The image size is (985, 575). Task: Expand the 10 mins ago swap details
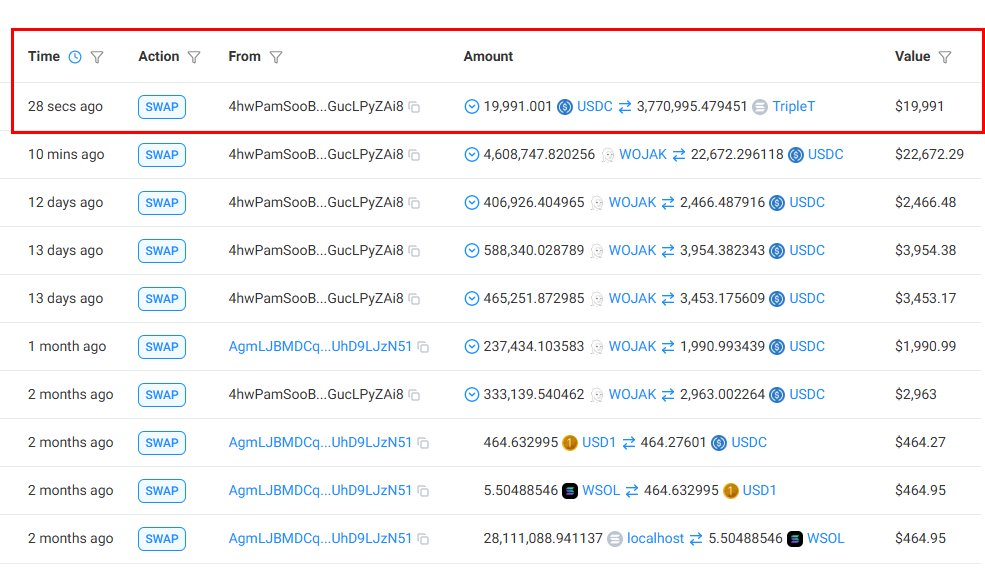pyautogui.click(x=472, y=155)
